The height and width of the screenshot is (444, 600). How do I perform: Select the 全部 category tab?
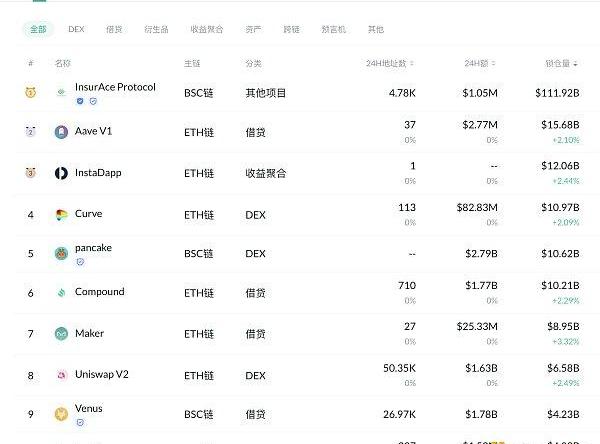coord(38,29)
